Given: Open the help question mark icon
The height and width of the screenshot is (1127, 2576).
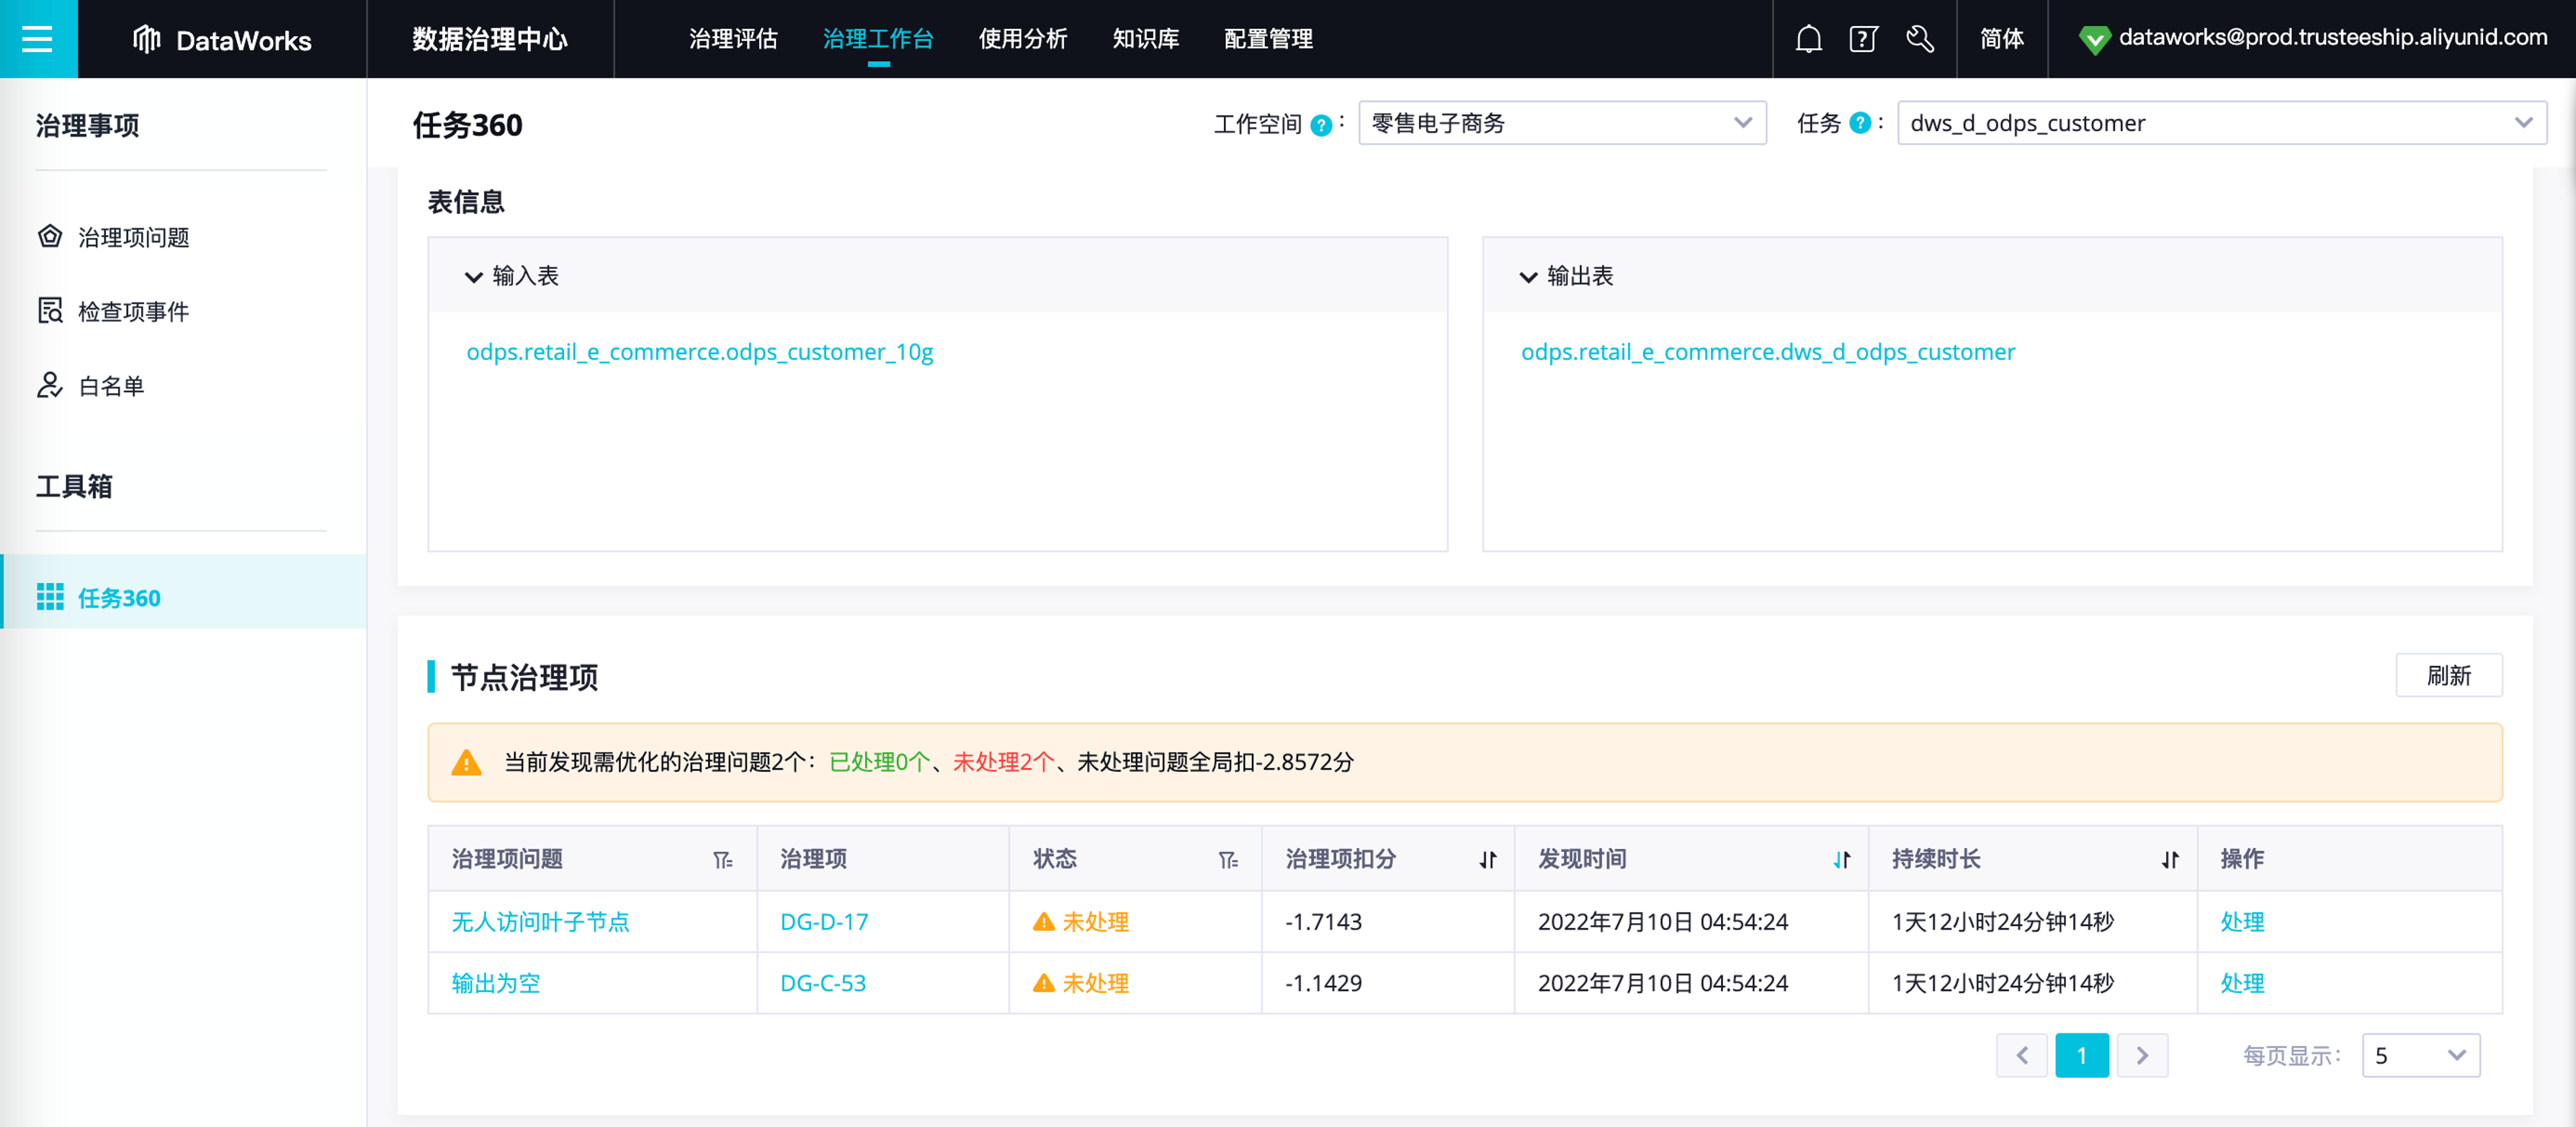Looking at the screenshot, I should 1863,39.
